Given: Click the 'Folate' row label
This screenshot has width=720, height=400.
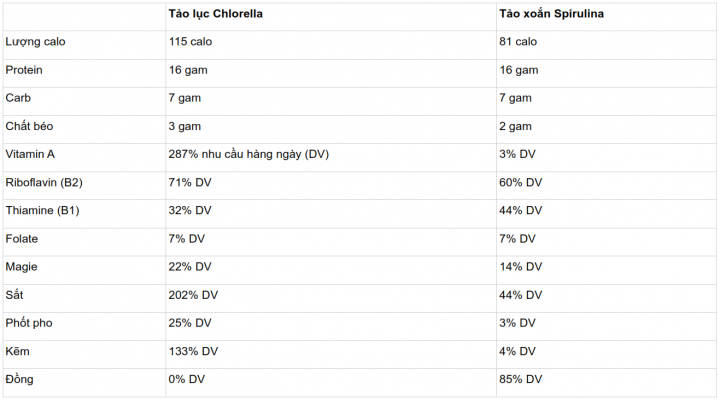Looking at the screenshot, I should (22, 239).
